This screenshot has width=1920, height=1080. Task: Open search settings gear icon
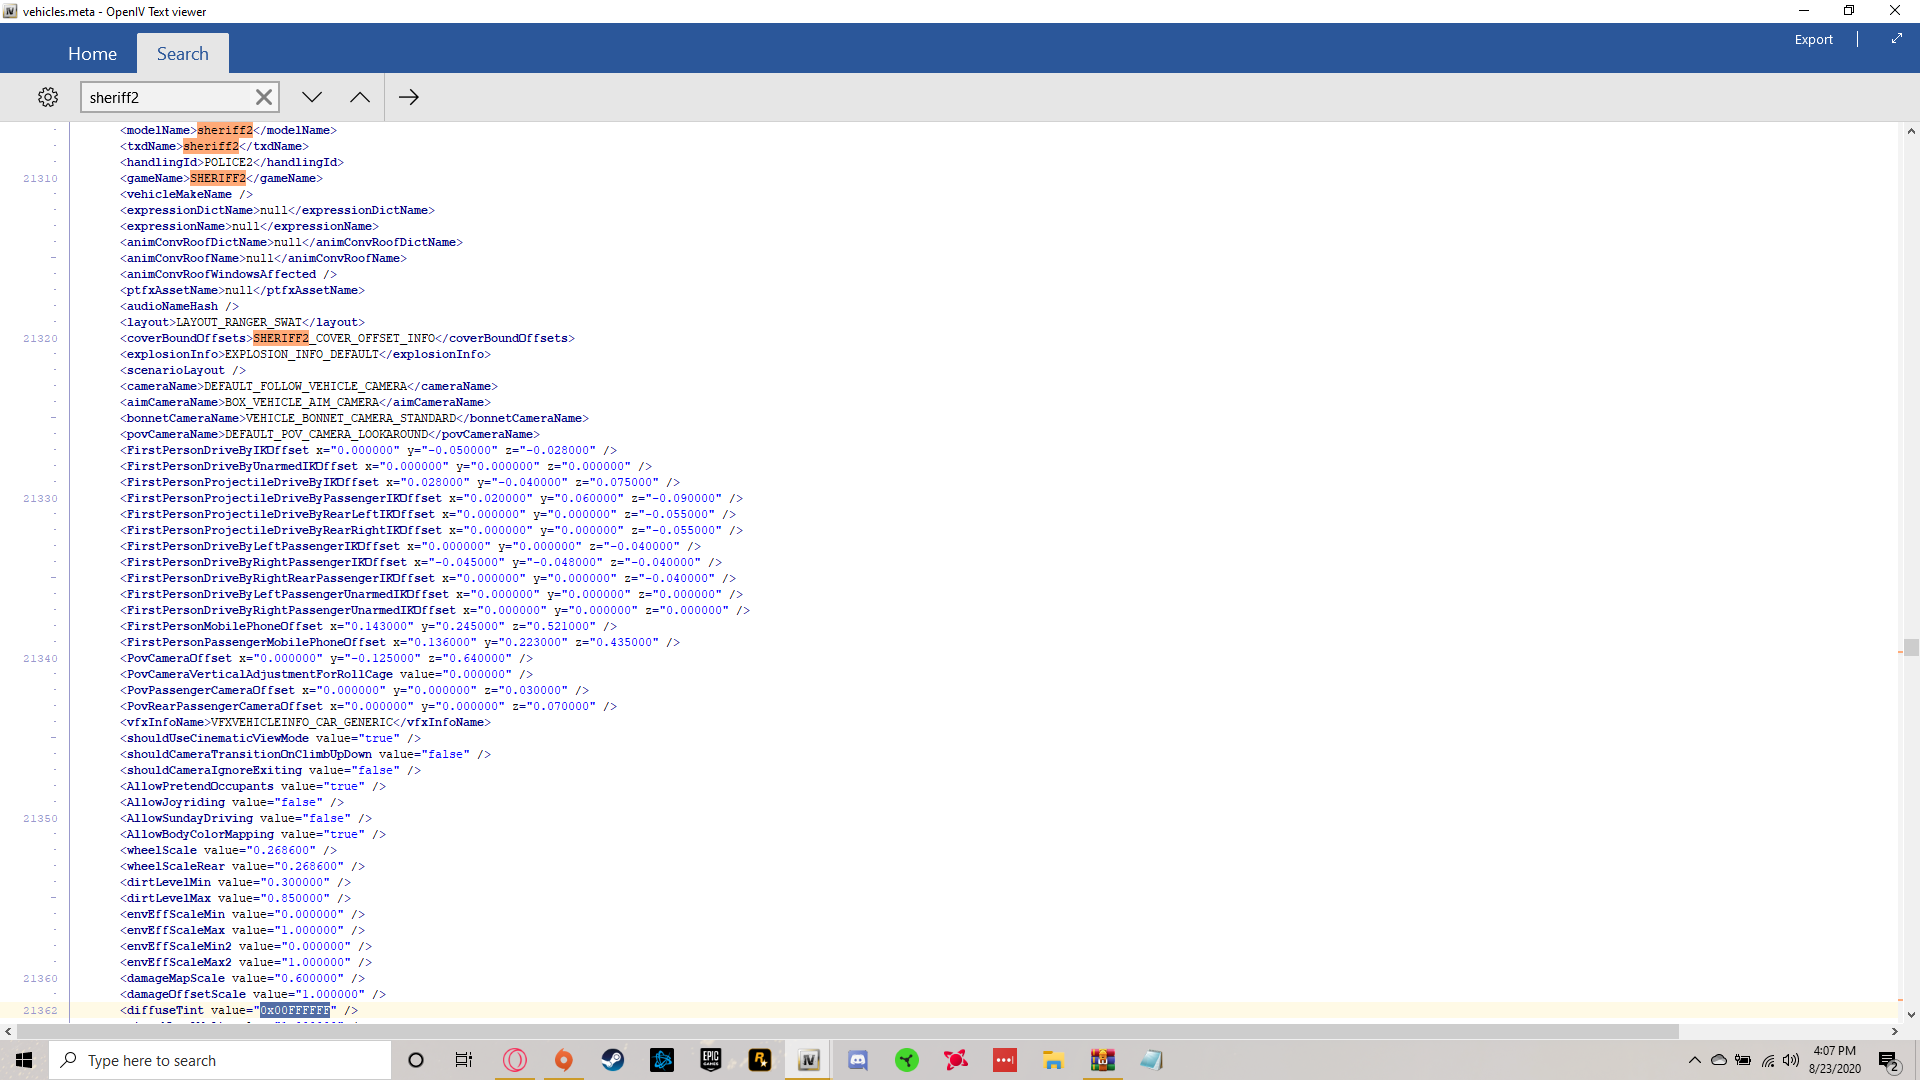coord(48,97)
